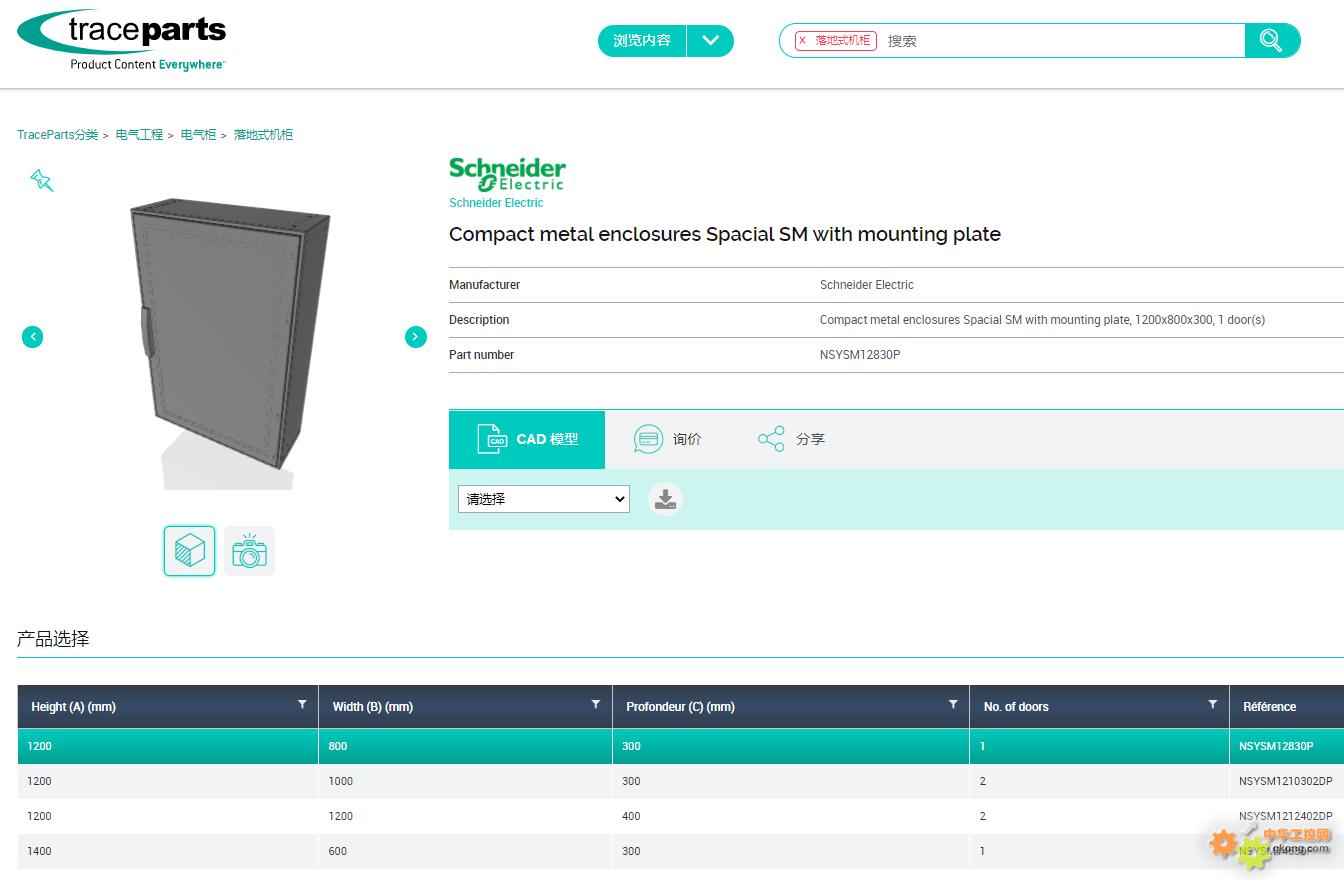Filter the No. of doors column
Screen dimensions: 1344x880
pos(1213,705)
